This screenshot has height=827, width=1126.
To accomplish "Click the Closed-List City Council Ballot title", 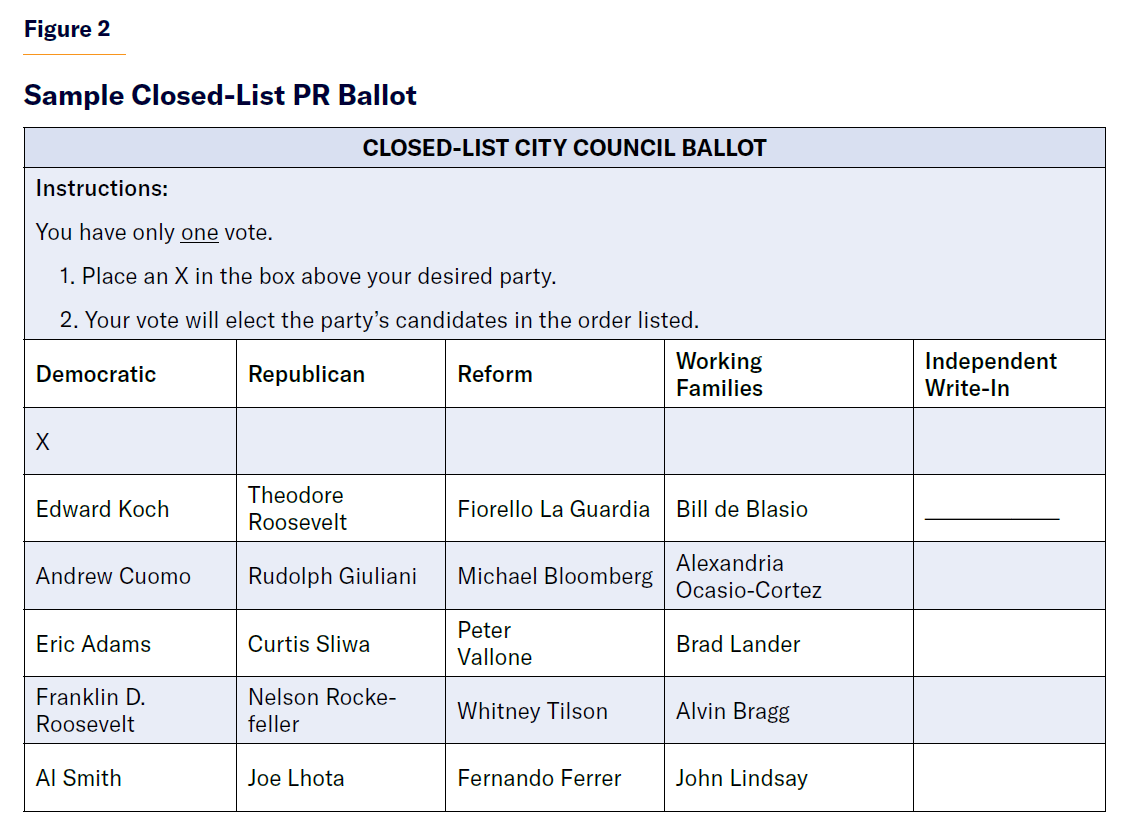I will 564,148.
